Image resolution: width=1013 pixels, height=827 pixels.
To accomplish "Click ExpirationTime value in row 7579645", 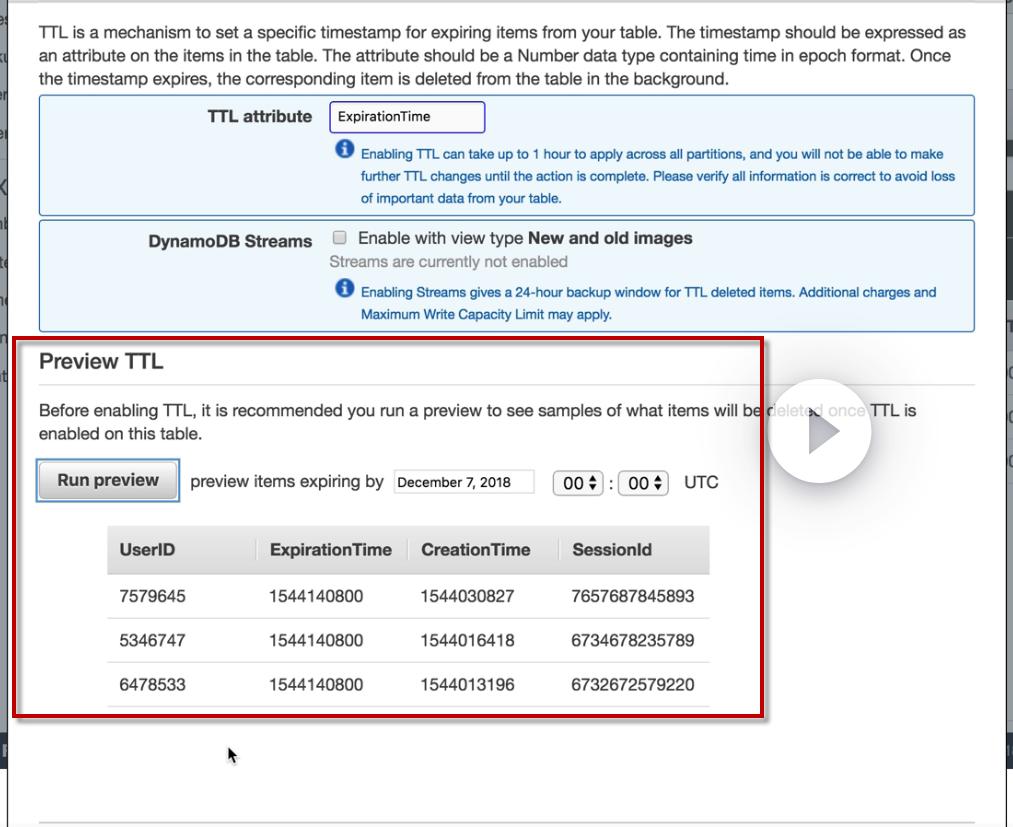I will [316, 596].
